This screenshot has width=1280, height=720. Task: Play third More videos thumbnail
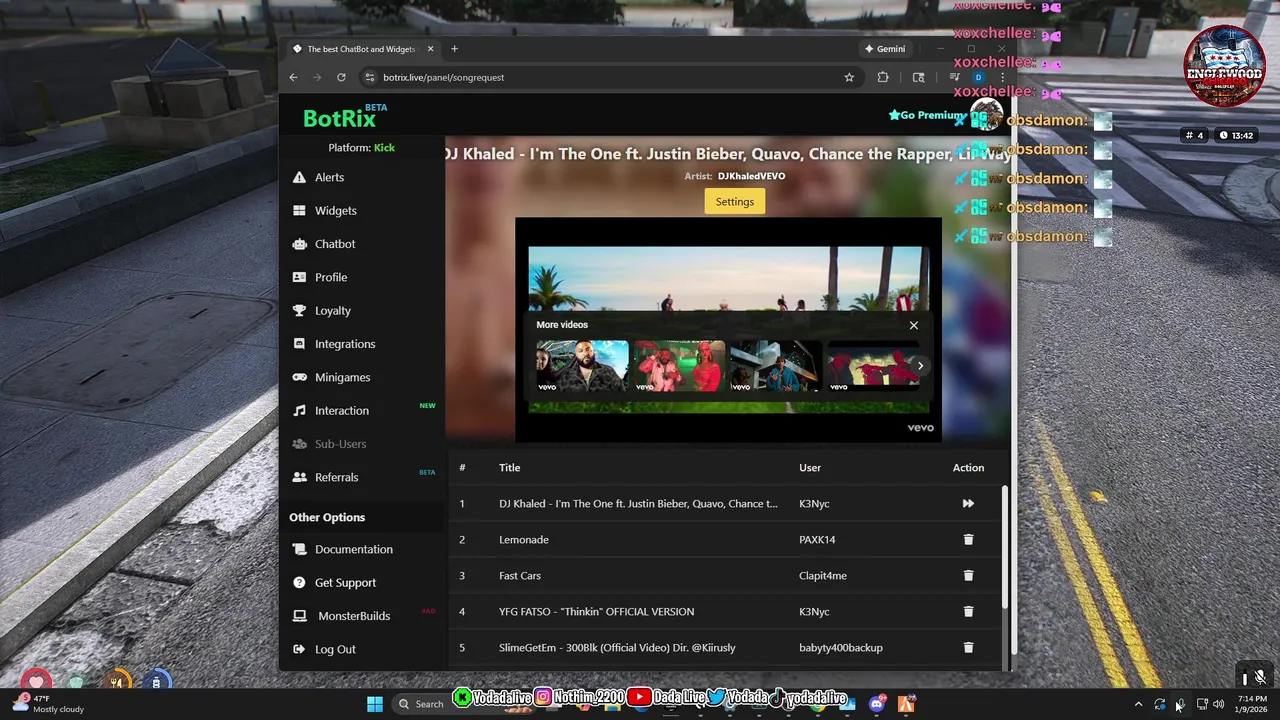776,366
